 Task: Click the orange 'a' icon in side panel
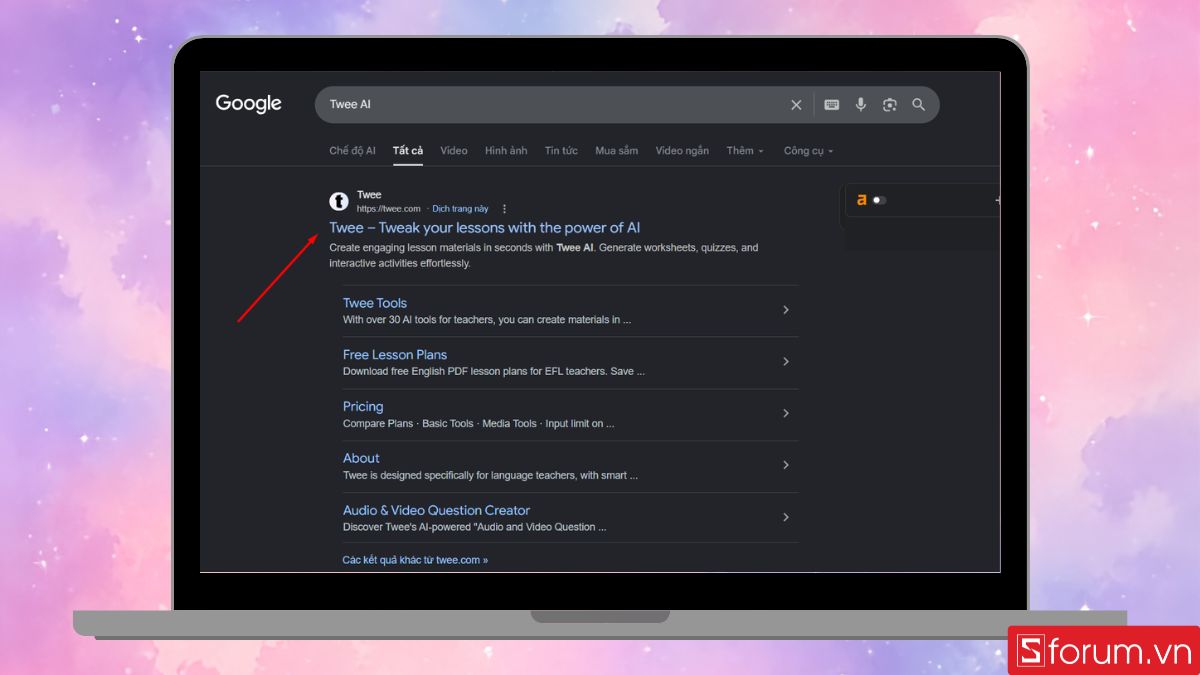(x=861, y=200)
